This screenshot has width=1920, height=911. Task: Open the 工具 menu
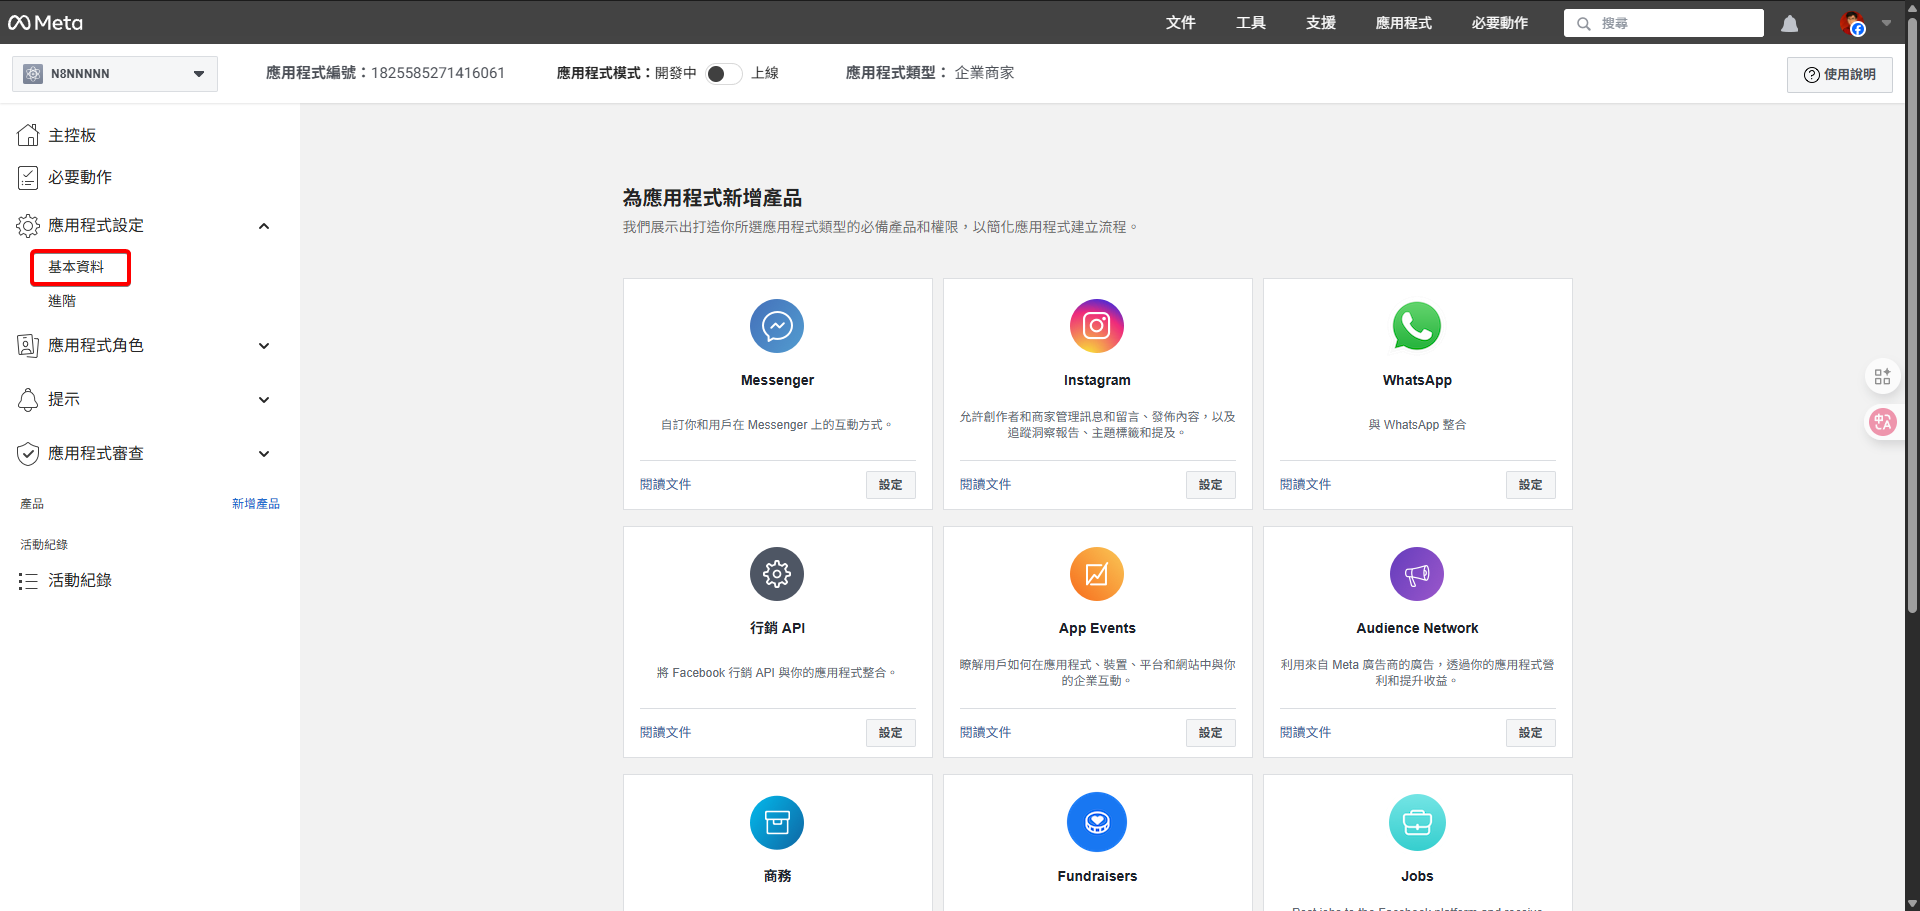1250,23
